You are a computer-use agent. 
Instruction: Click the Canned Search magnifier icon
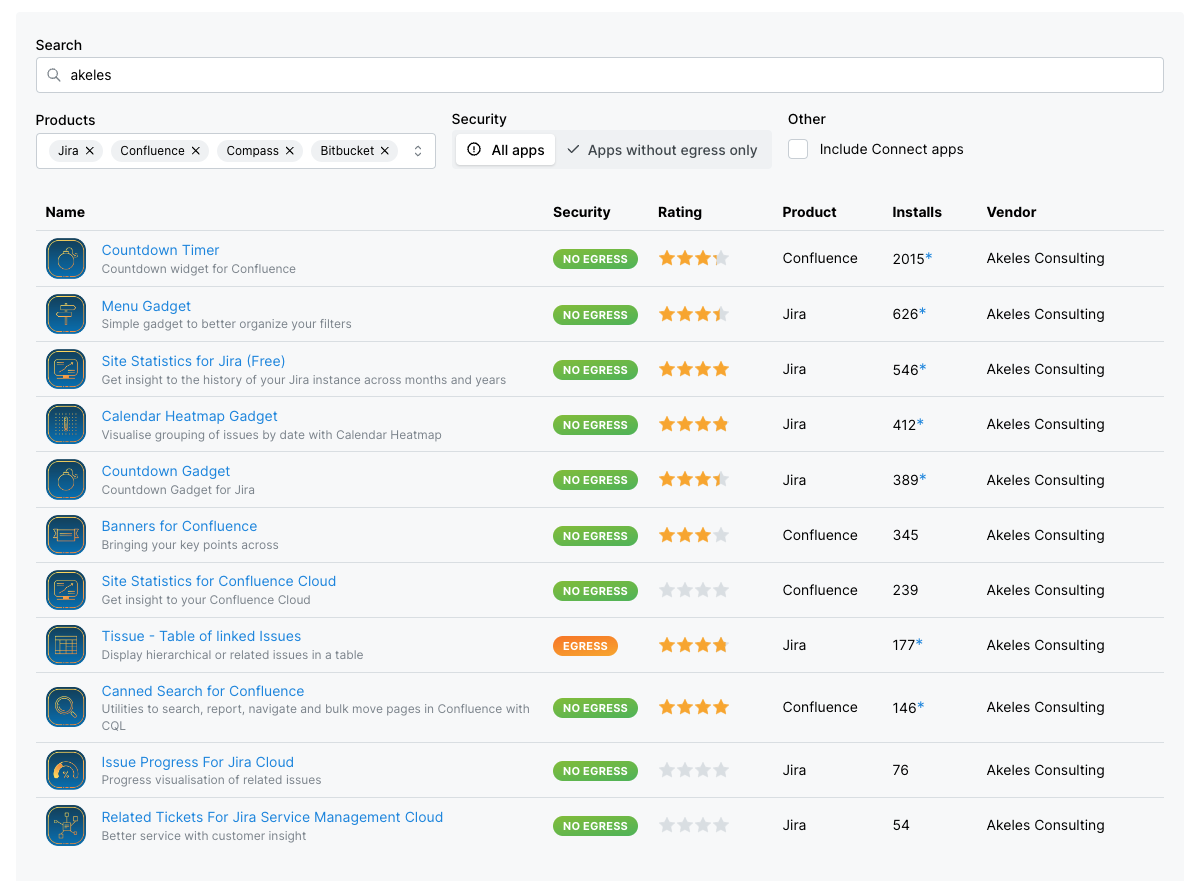(x=66, y=707)
